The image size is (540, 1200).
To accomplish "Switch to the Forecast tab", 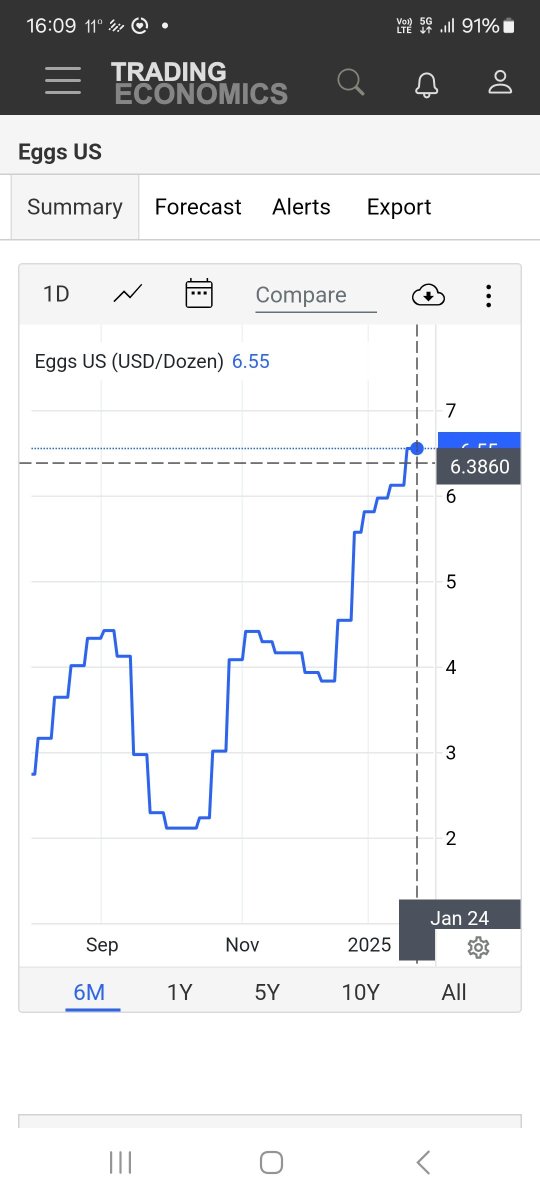I will point(198,207).
